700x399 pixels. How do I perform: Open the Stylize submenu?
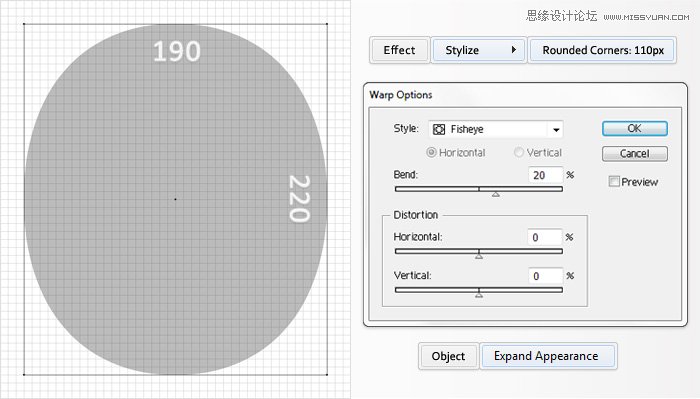click(479, 50)
